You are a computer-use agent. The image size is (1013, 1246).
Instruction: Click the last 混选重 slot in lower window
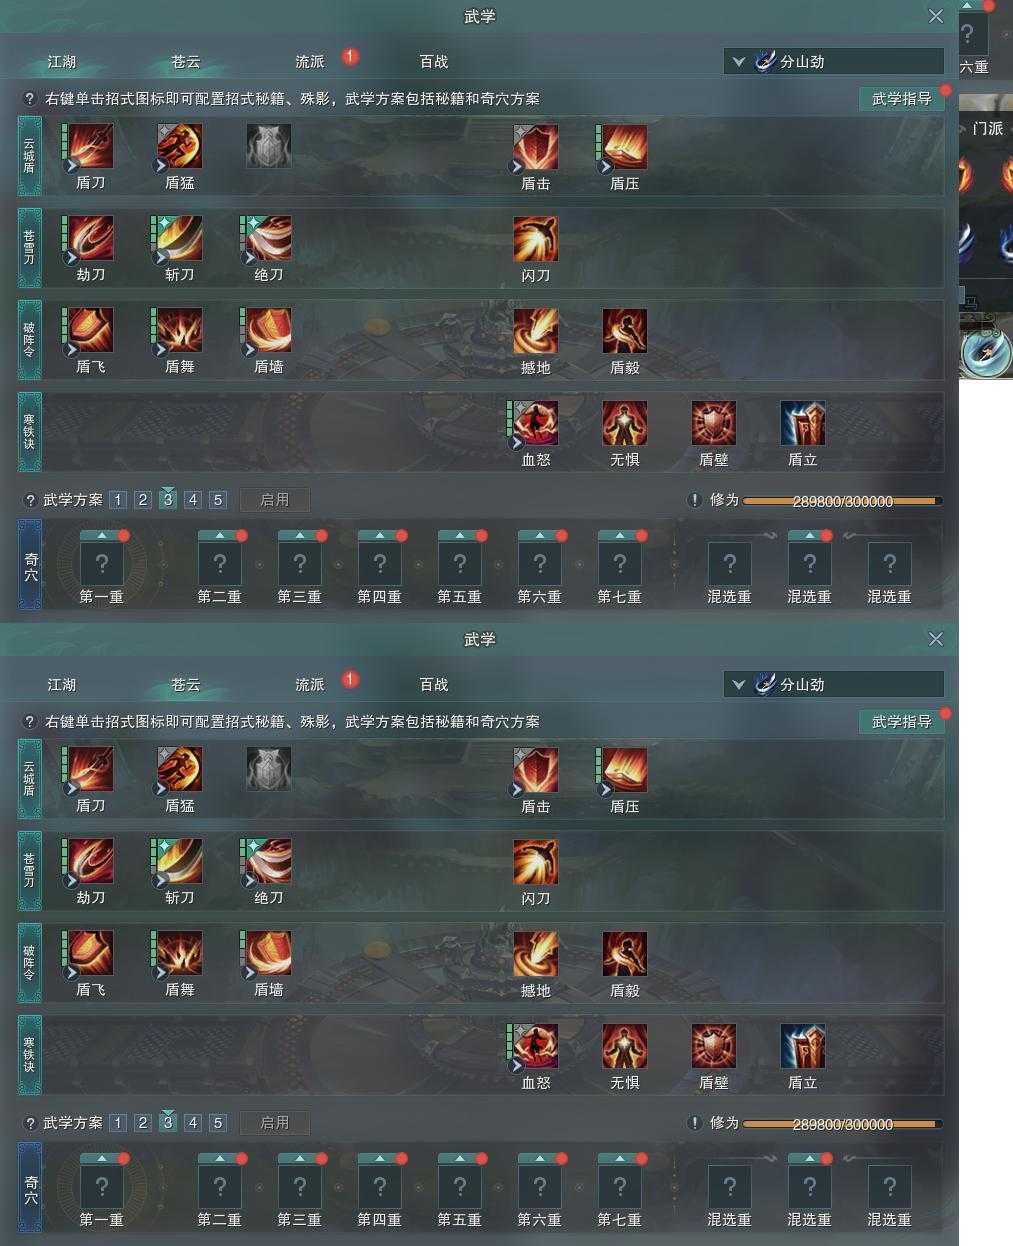tap(889, 1187)
